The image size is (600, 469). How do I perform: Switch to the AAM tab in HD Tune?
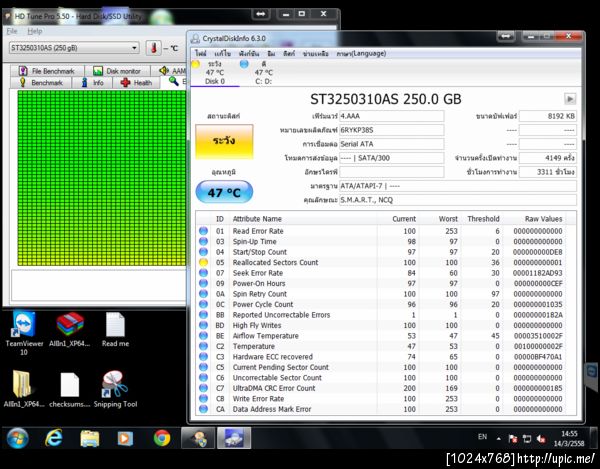(x=172, y=71)
